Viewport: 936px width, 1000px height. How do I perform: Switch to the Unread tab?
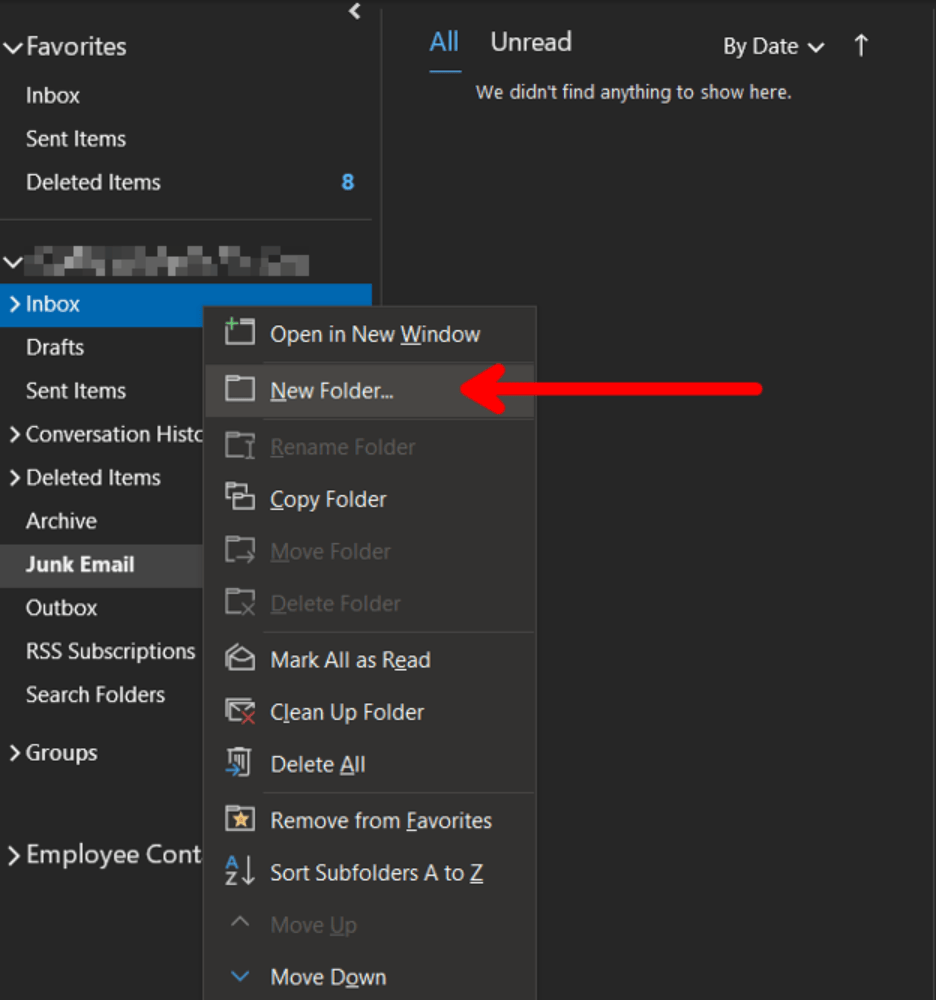click(530, 42)
